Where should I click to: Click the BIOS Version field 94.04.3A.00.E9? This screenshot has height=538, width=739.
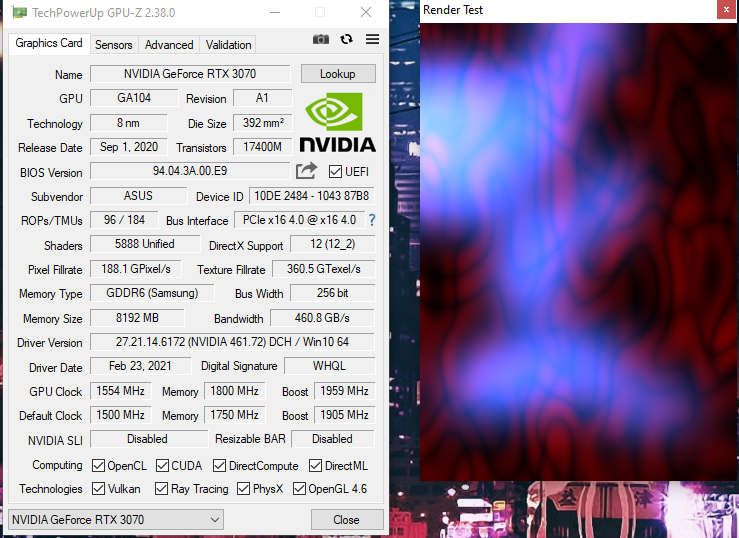point(190,171)
